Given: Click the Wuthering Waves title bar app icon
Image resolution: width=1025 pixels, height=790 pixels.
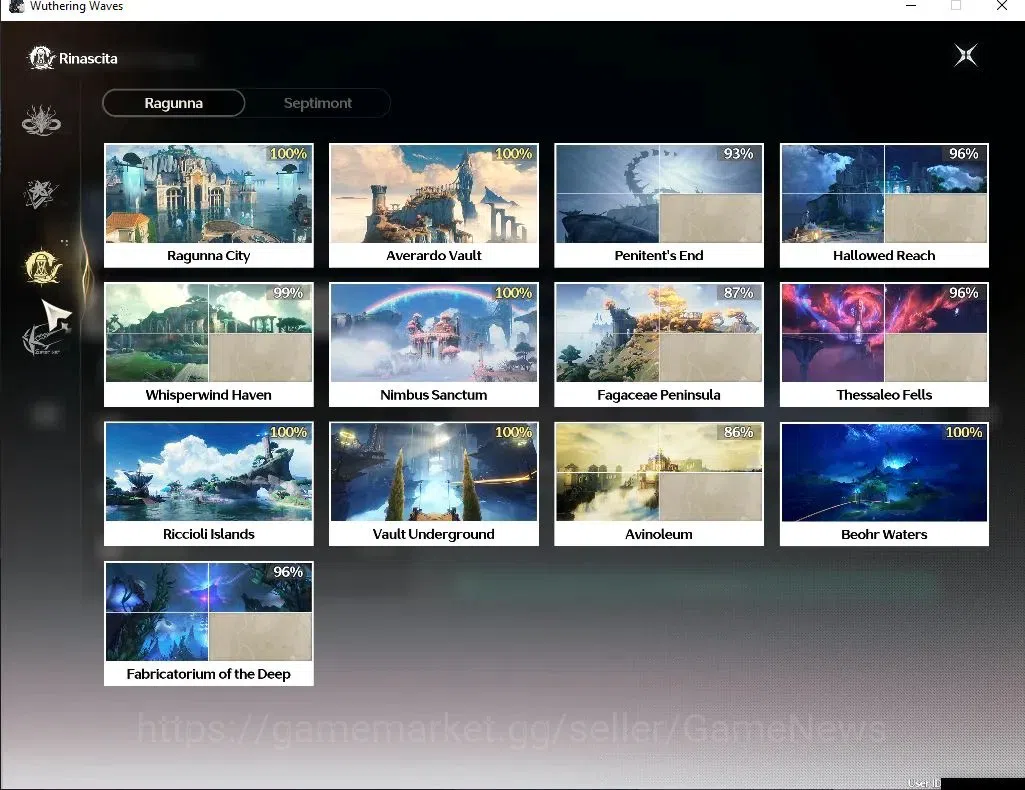Looking at the screenshot, I should point(16,7).
